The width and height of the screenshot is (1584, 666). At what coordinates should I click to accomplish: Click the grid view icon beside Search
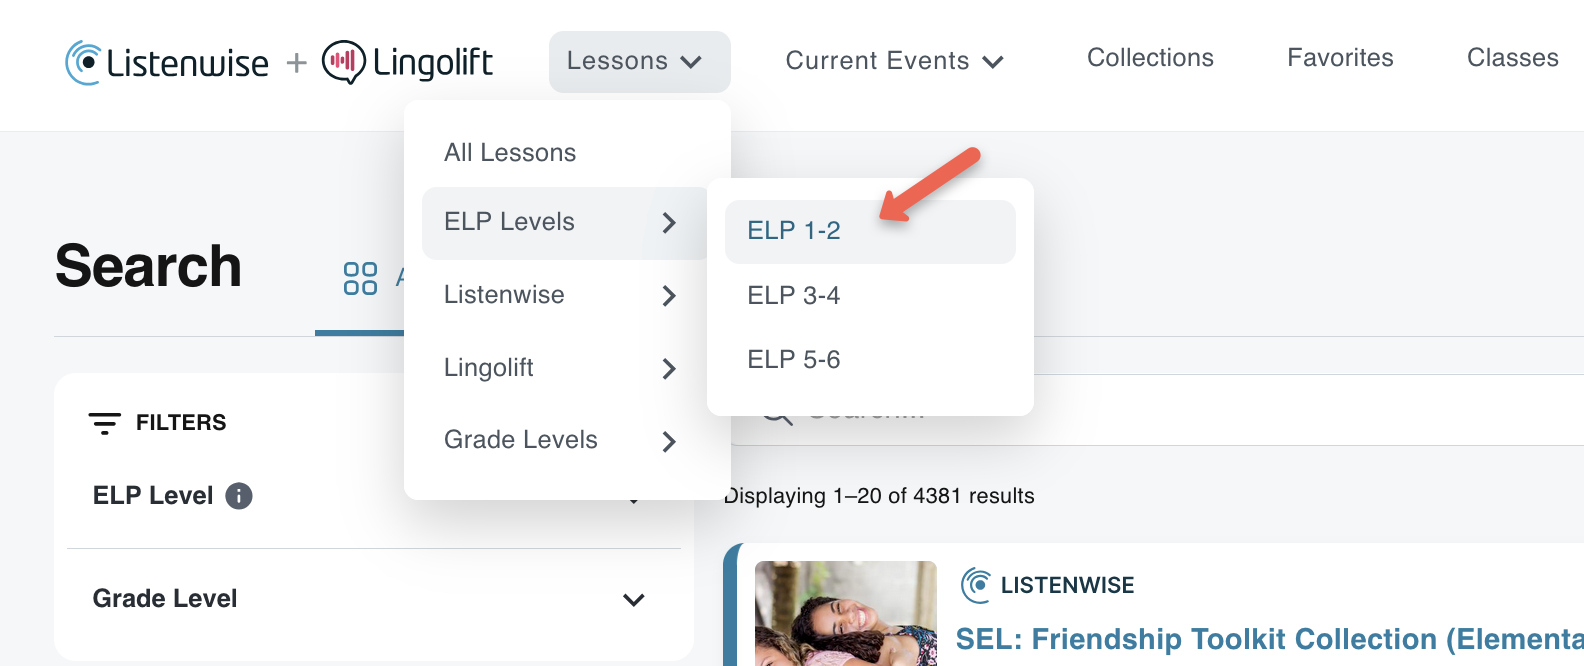coord(360,279)
